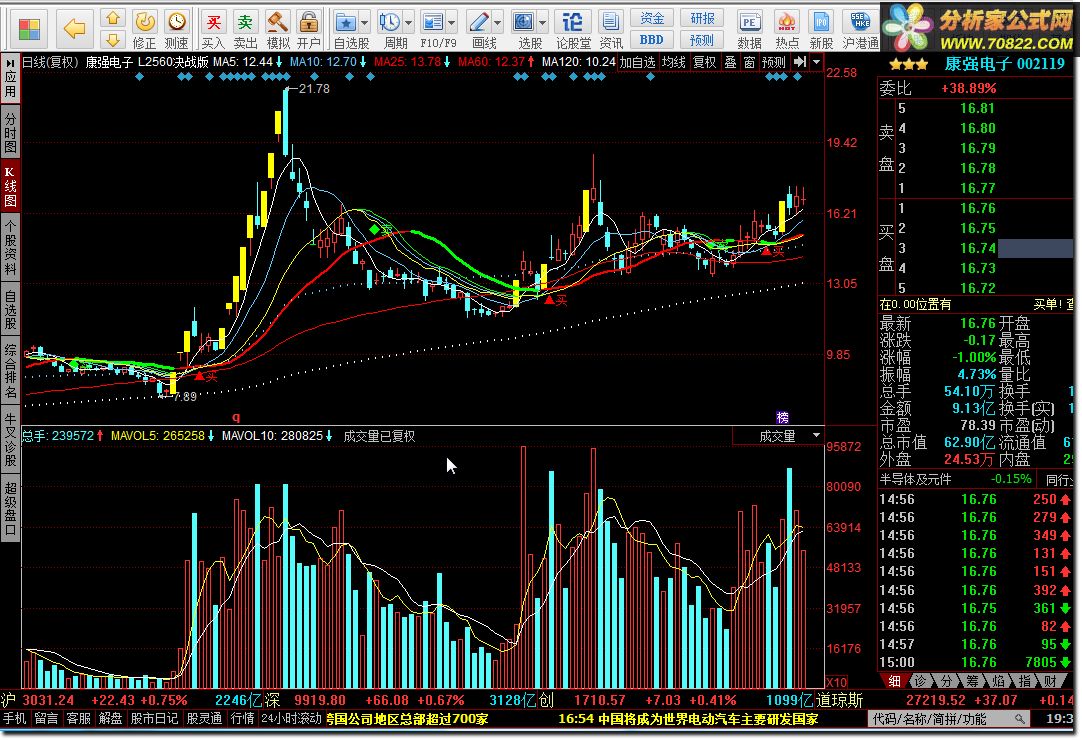Click the 买入 buy icon
The width and height of the screenshot is (1082, 740).
tap(213, 28)
